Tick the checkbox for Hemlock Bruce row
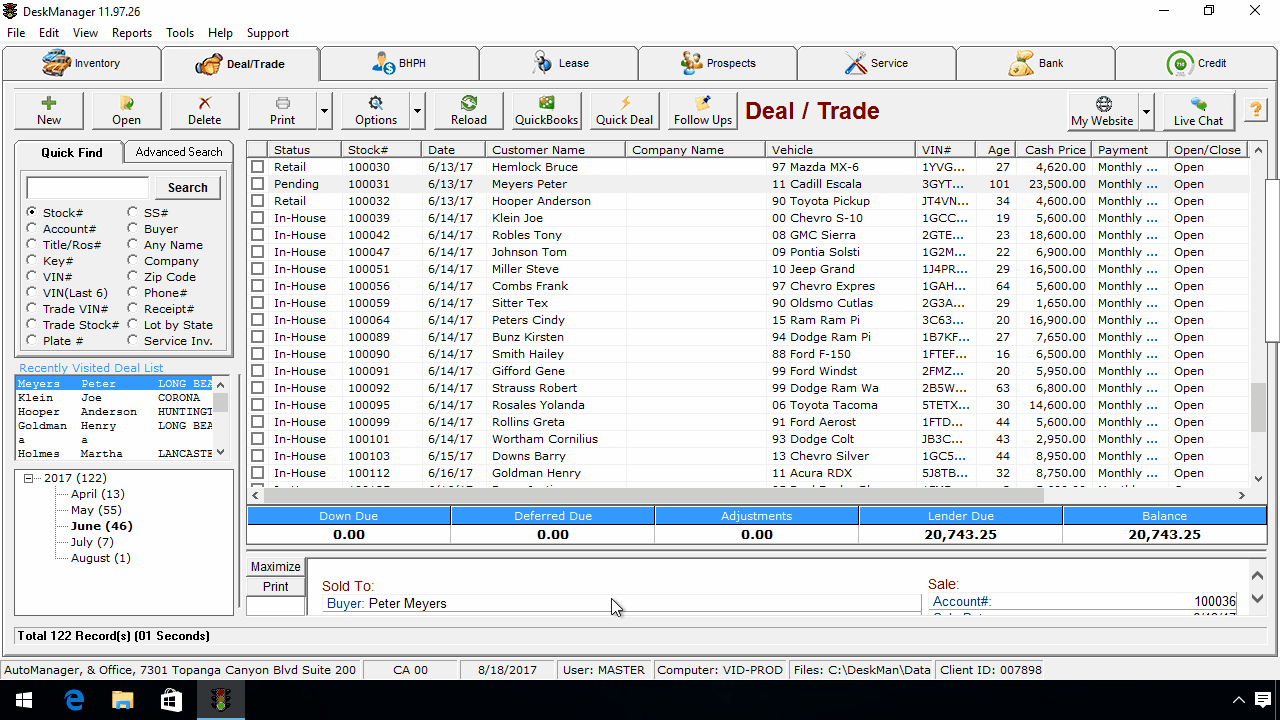The image size is (1280, 720). pos(257,167)
